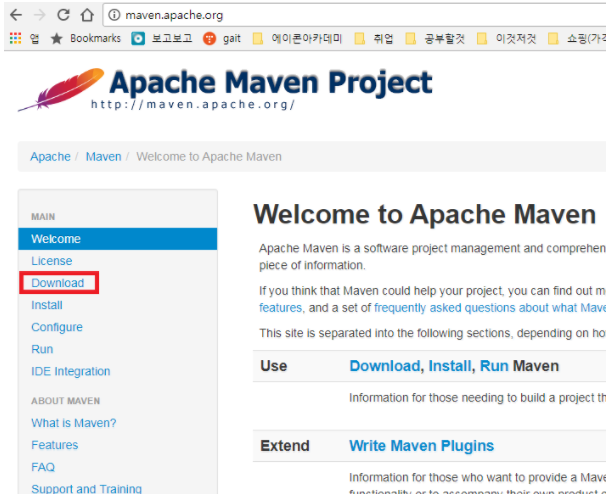This screenshot has width=612, height=494.
Task: Open the 보고보고 bookmark
Action: [162, 38]
